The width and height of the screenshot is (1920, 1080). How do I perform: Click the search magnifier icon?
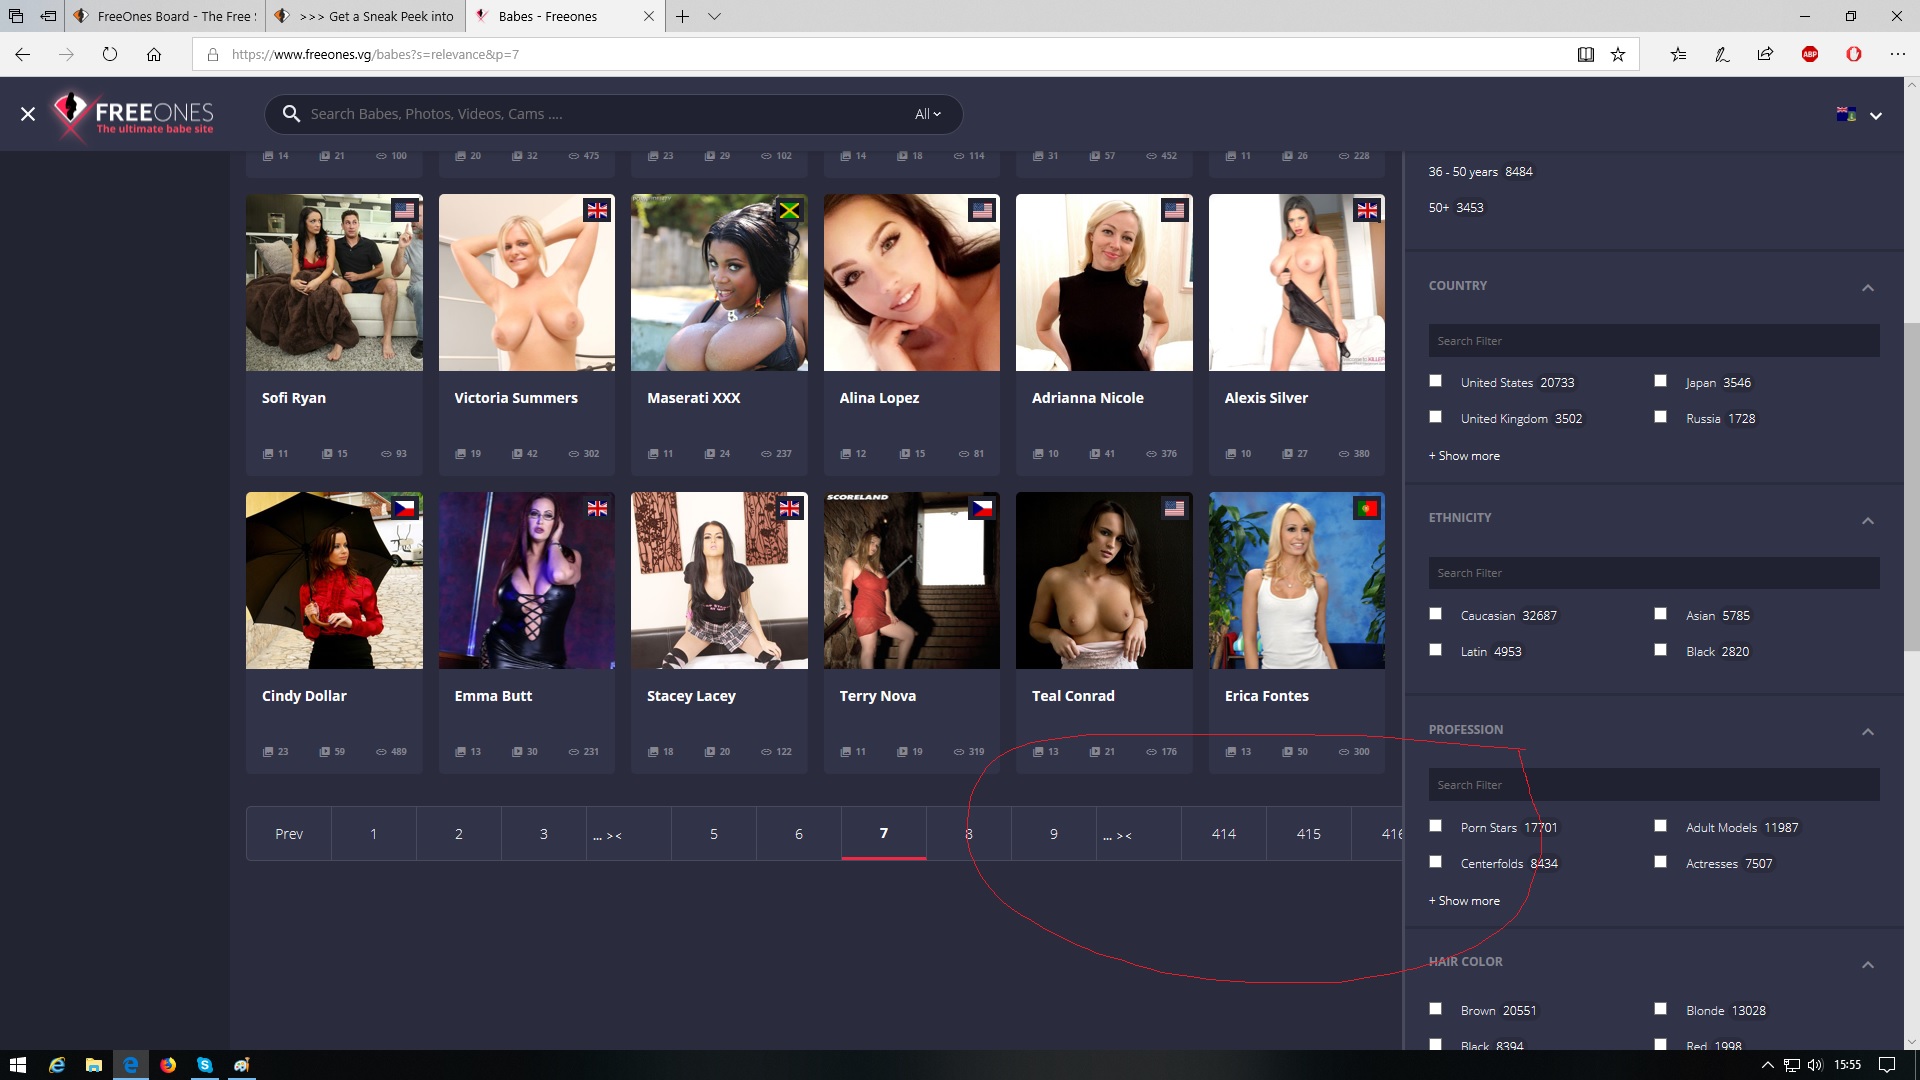click(x=291, y=114)
